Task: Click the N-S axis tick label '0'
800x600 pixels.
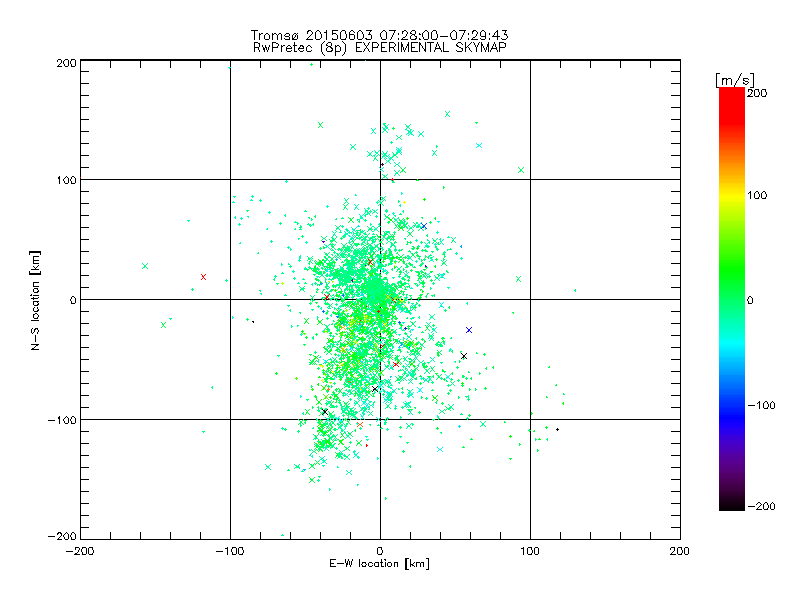Action: click(73, 300)
